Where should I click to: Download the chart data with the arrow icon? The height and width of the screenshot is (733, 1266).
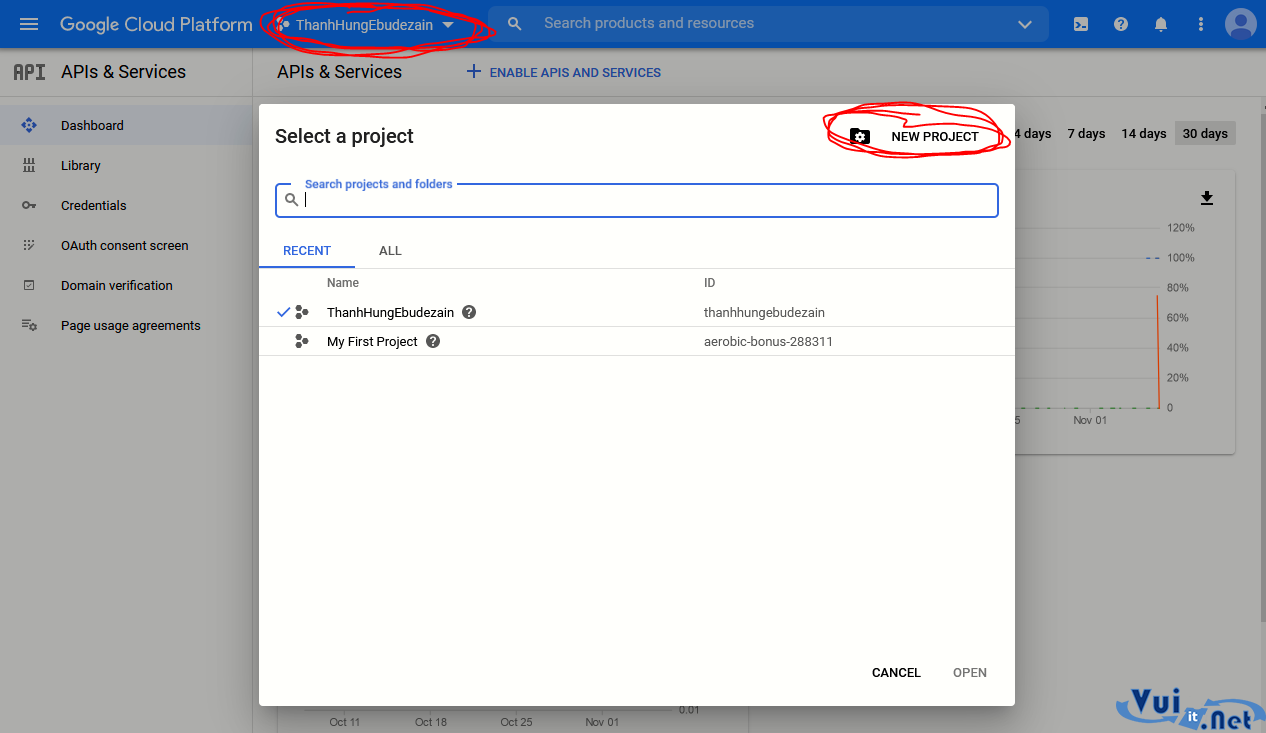1207,198
